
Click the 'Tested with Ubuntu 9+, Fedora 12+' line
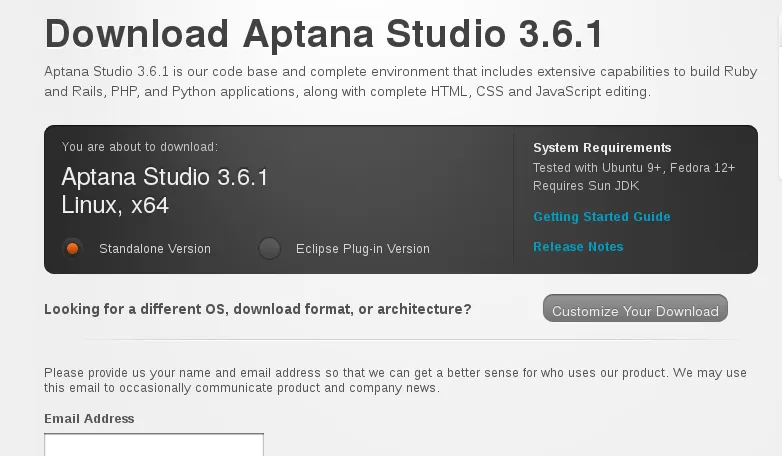[x=634, y=168]
